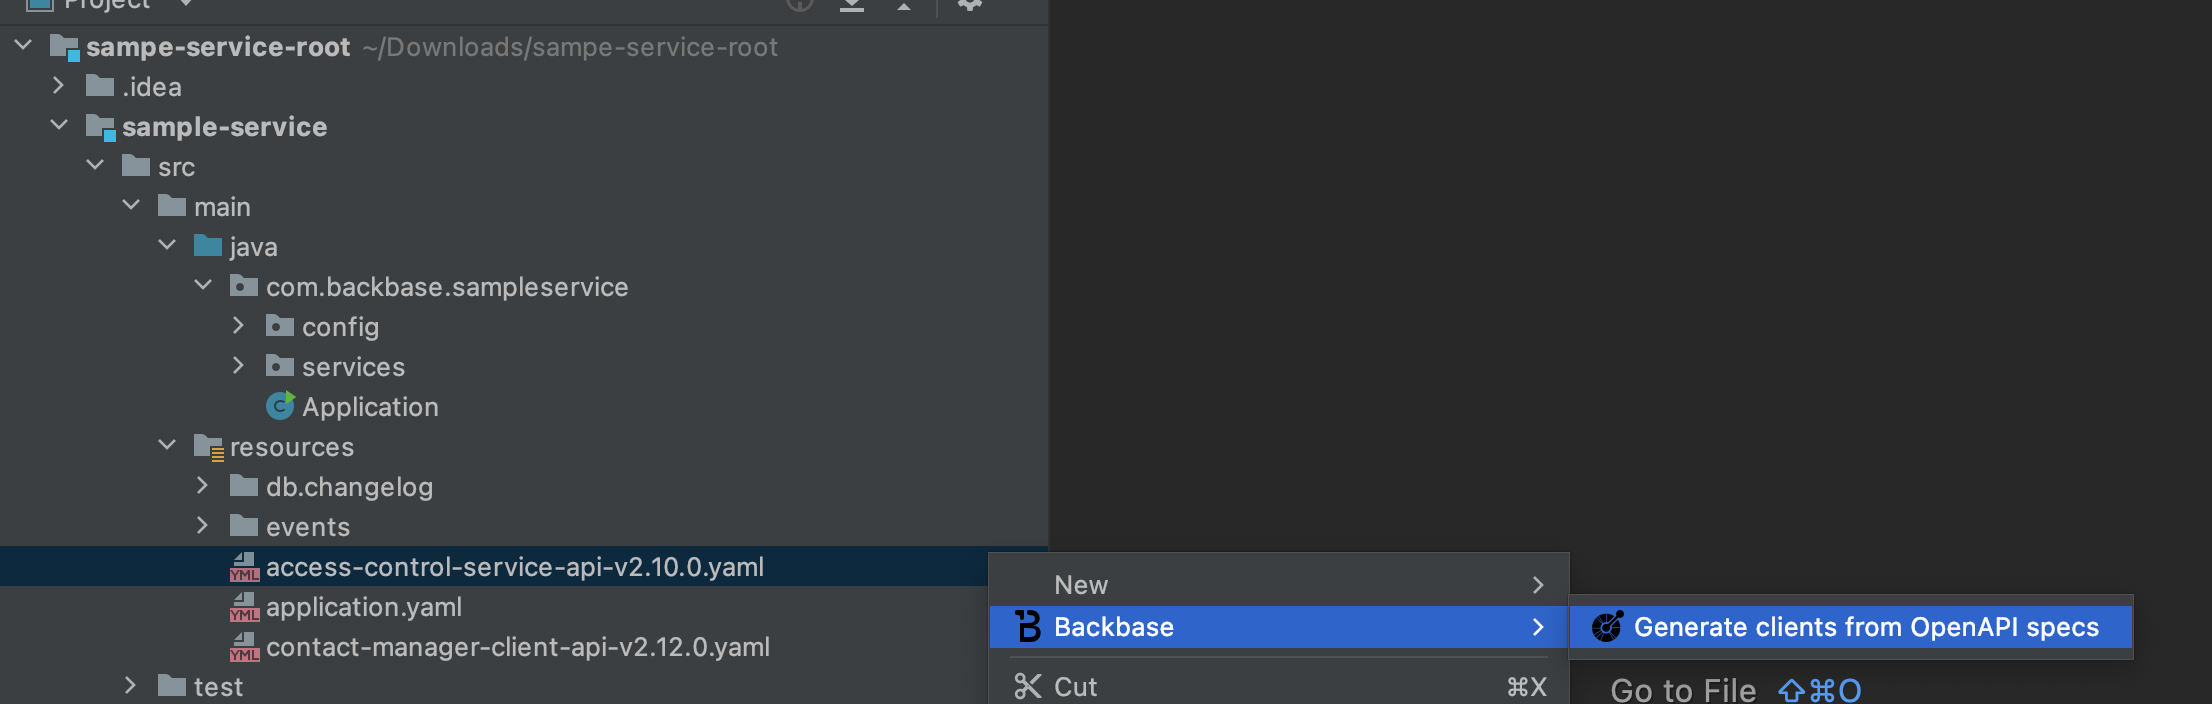Click the test folder icon
The height and width of the screenshot is (704, 2212).
click(172, 686)
